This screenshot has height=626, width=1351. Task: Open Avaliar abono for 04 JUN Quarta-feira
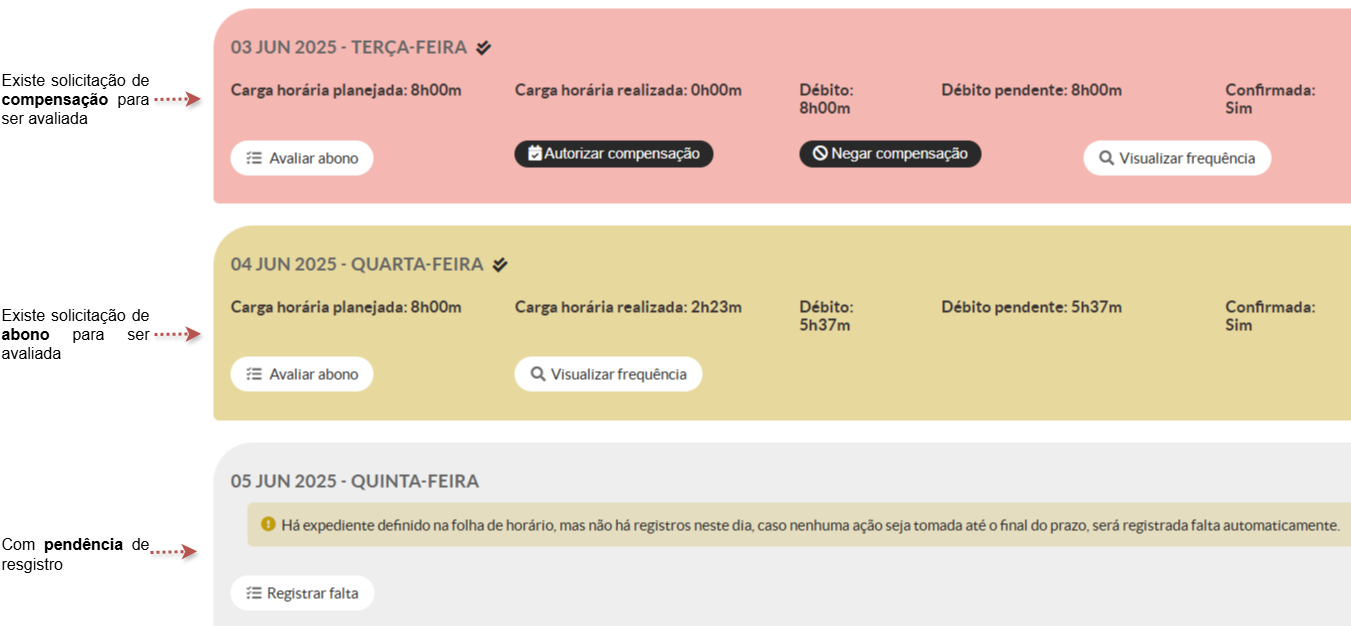302,374
